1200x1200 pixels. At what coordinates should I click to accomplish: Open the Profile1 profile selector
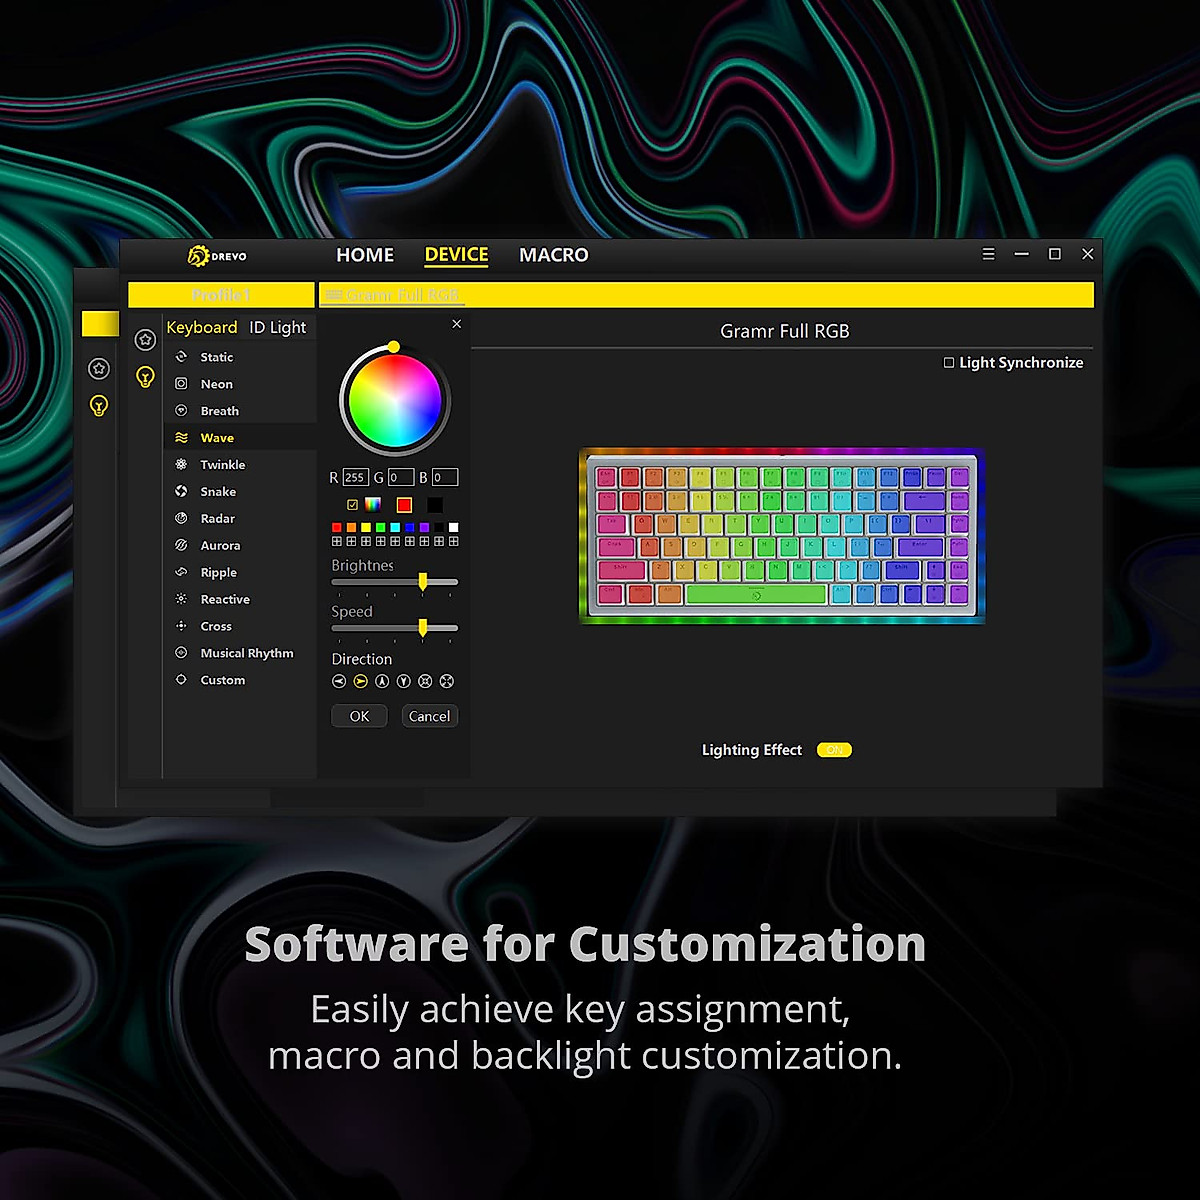point(221,295)
